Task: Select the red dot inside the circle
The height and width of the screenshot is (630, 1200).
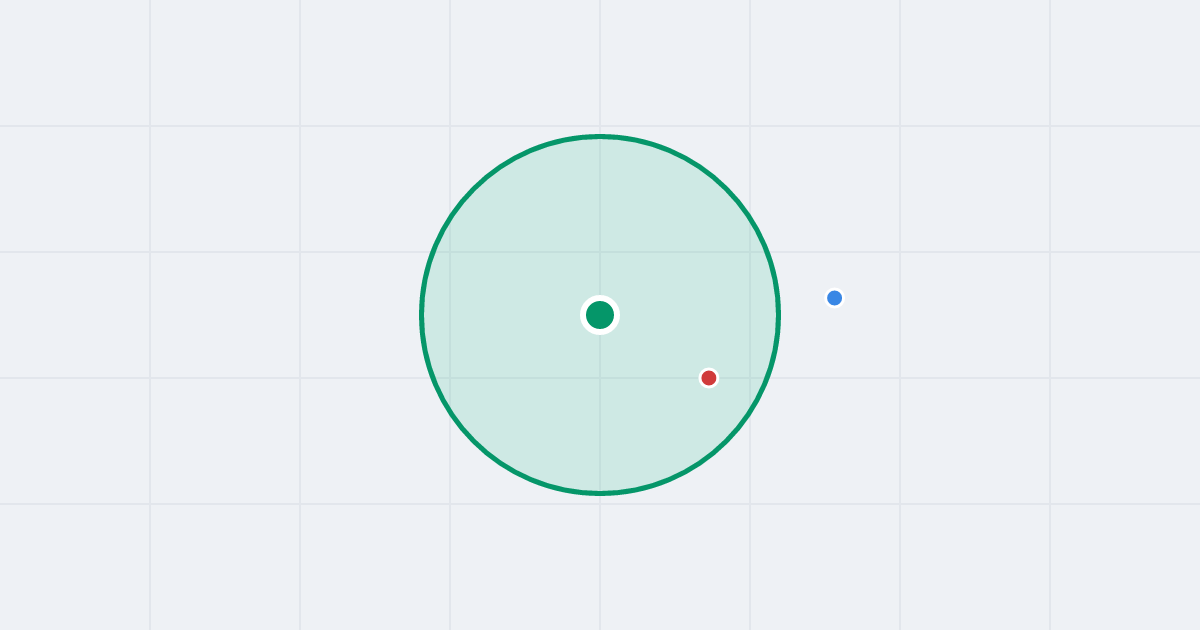Action: coord(709,378)
